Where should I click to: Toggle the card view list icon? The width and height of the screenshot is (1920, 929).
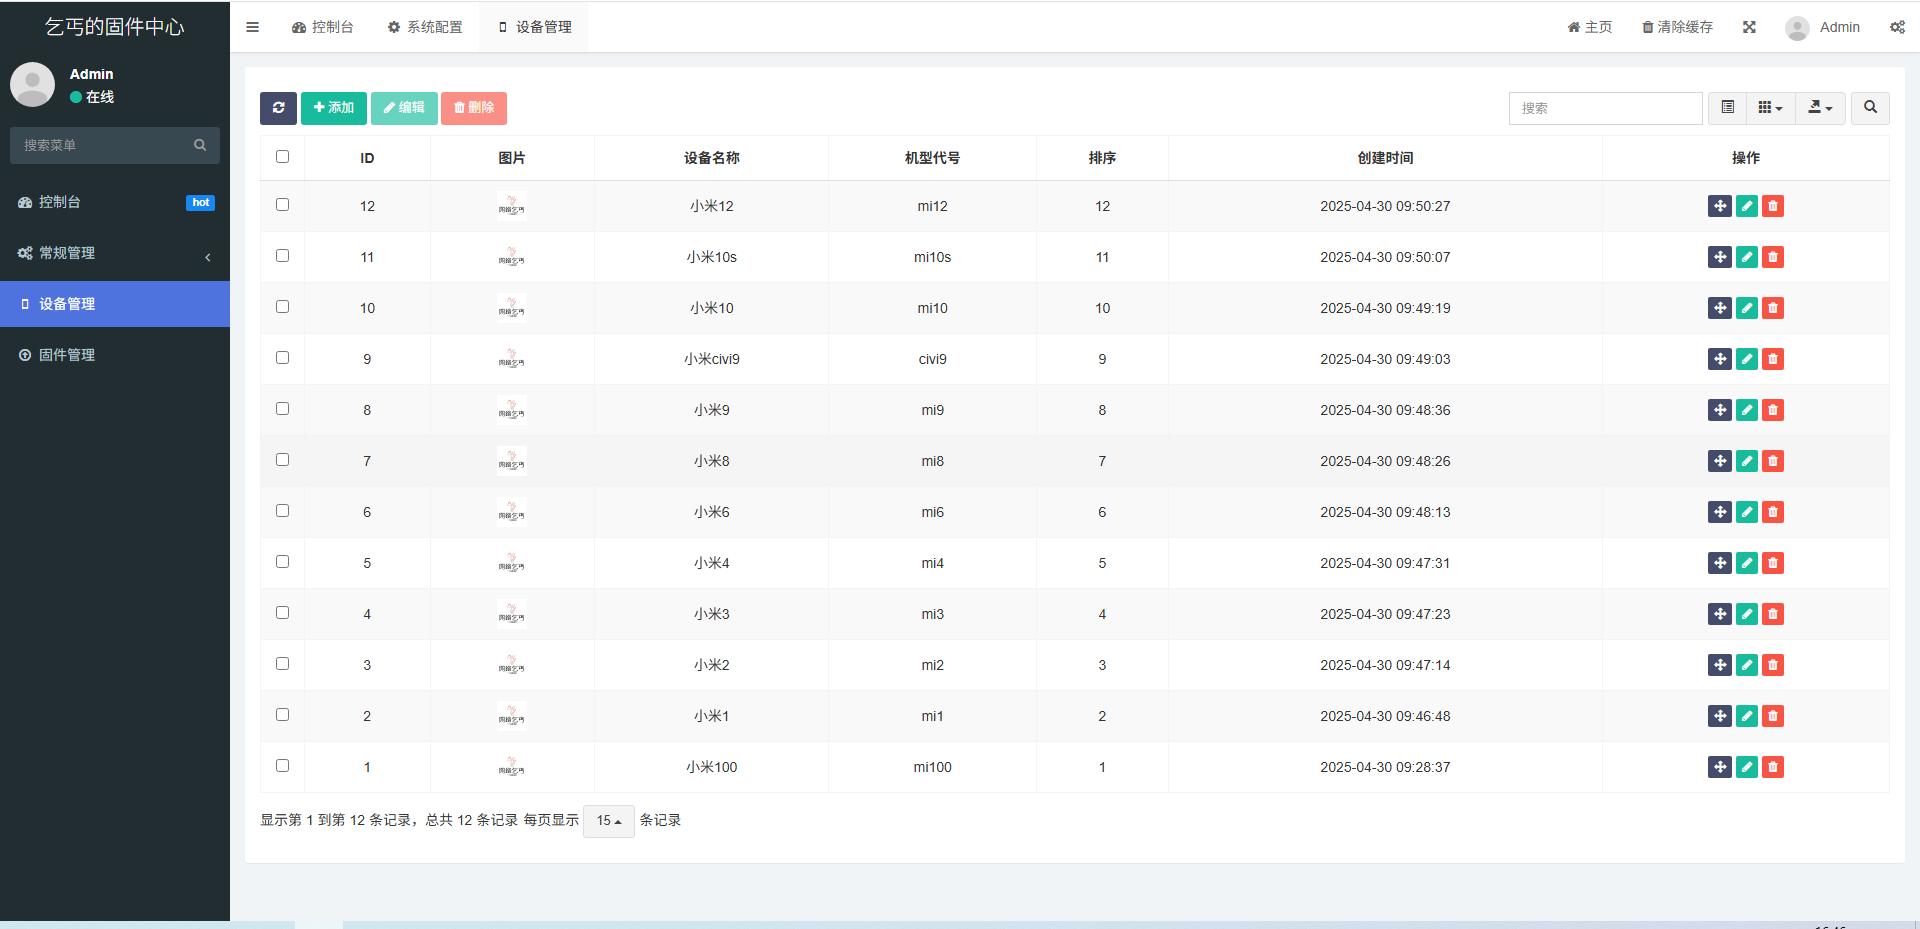[x=1727, y=108]
